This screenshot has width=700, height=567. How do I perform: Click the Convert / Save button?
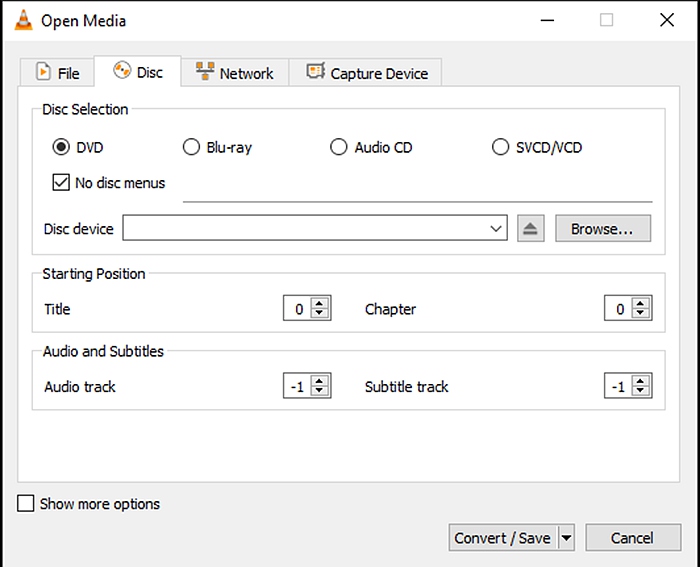[x=503, y=538]
